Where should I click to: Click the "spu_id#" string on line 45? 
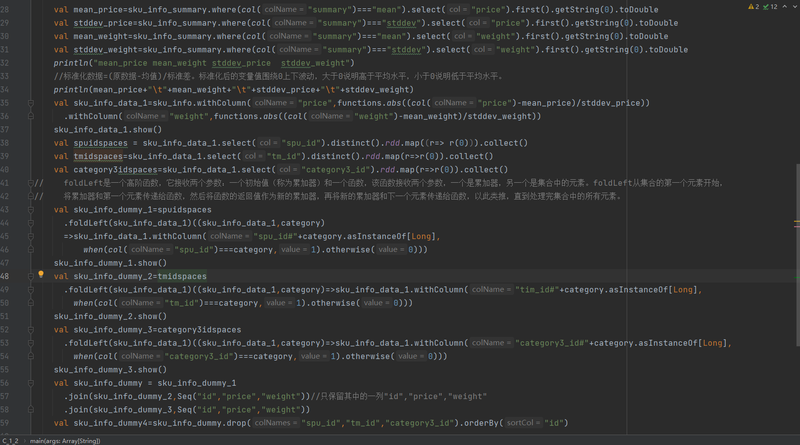tap(276, 236)
